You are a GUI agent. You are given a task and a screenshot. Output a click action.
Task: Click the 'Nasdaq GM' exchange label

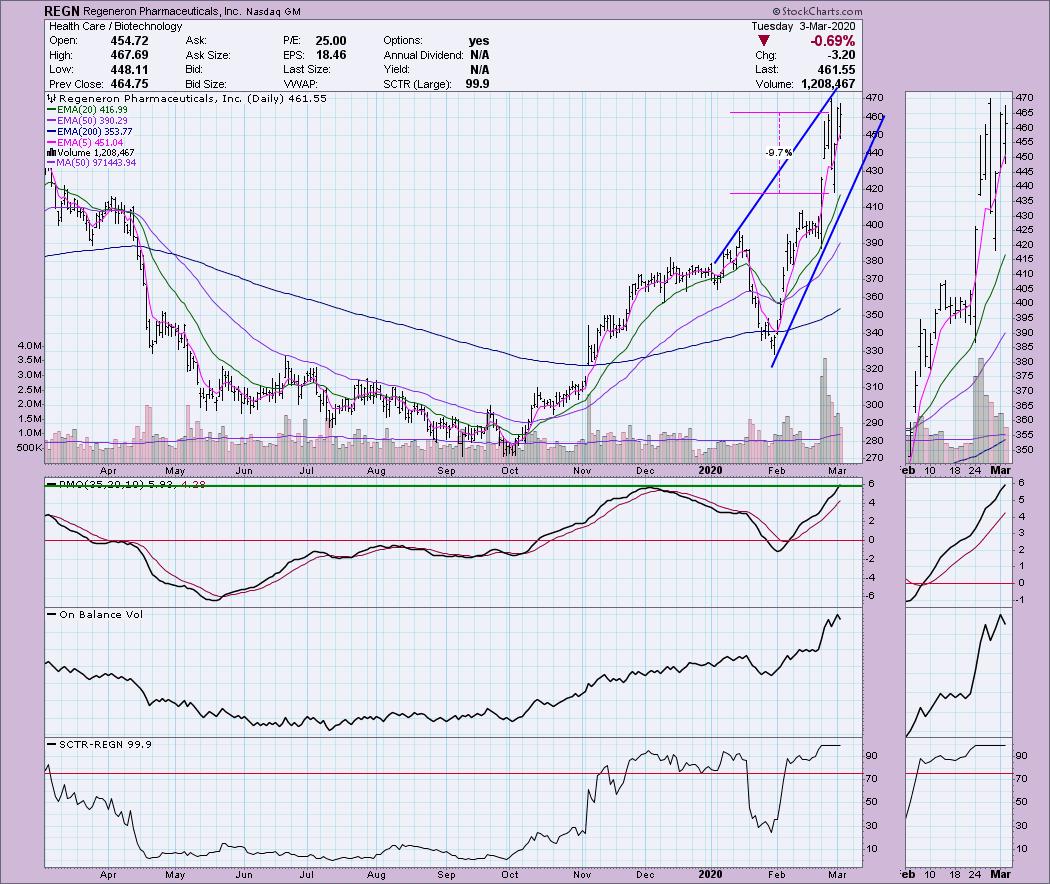(273, 12)
